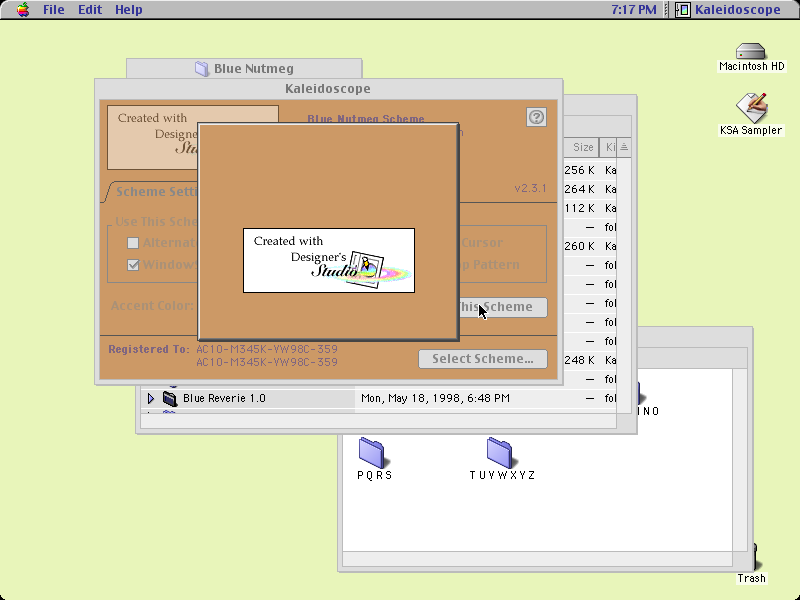Click the menu bar clock
Viewport: 800px width, 600px height.
tap(634, 10)
